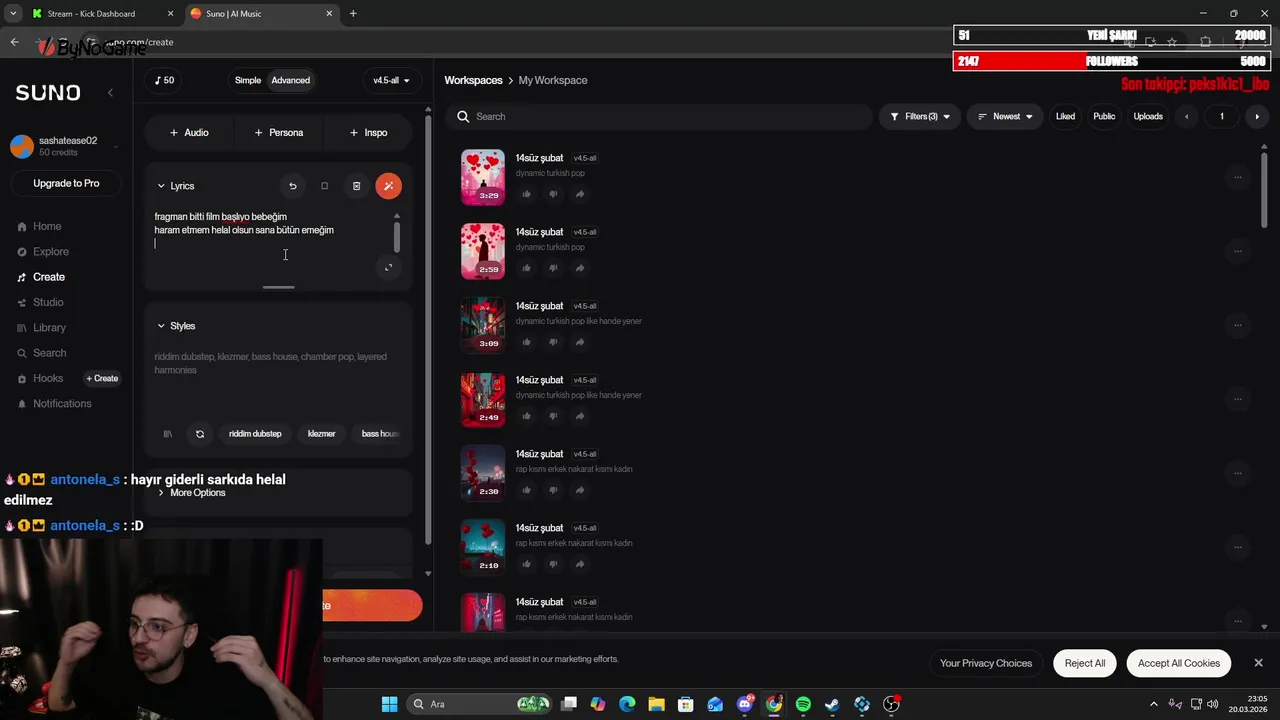Focus the Styles text input
The height and width of the screenshot is (720, 1280).
pyautogui.click(x=278, y=378)
